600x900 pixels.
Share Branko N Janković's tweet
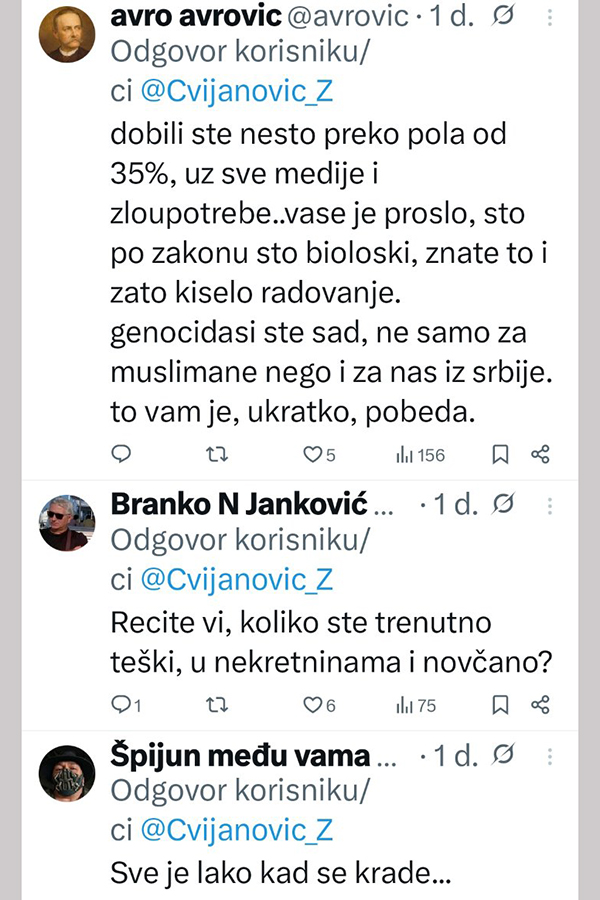[540, 705]
